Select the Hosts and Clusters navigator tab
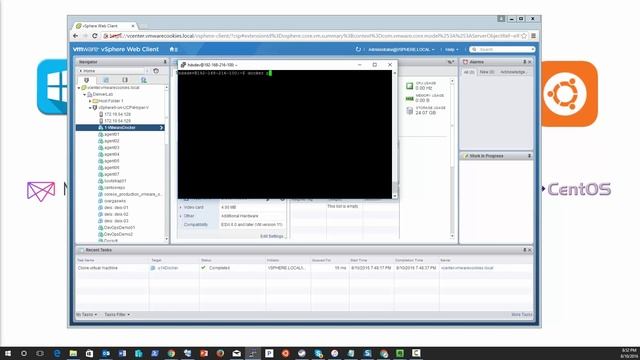This screenshot has height=360, width=640. [87, 80]
